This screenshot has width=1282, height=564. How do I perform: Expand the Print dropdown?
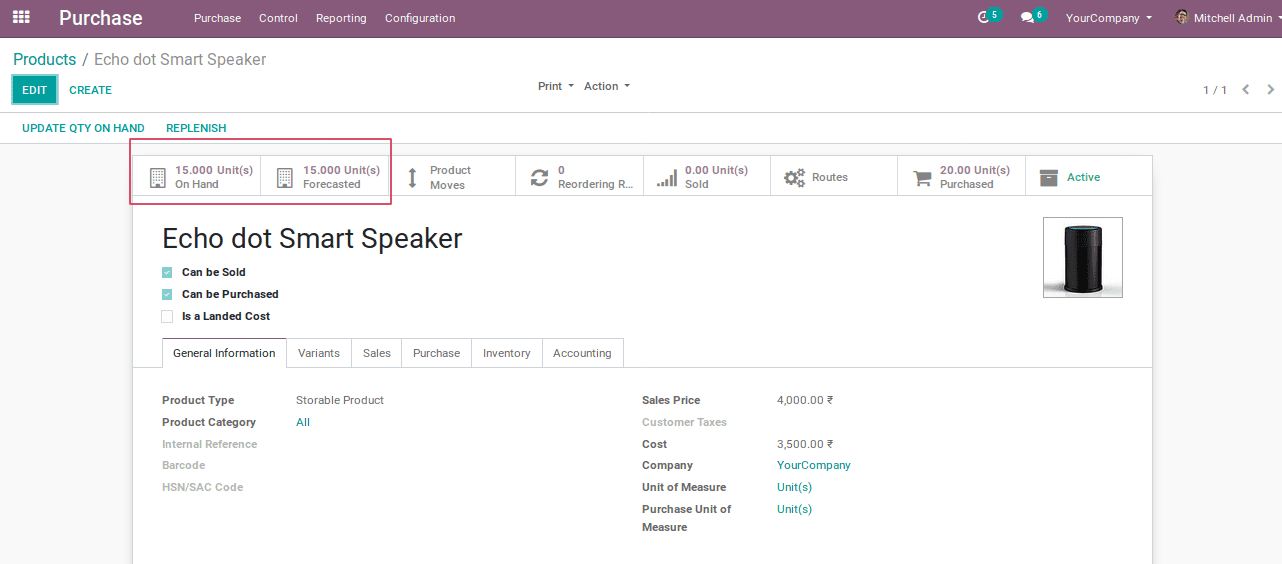556,86
